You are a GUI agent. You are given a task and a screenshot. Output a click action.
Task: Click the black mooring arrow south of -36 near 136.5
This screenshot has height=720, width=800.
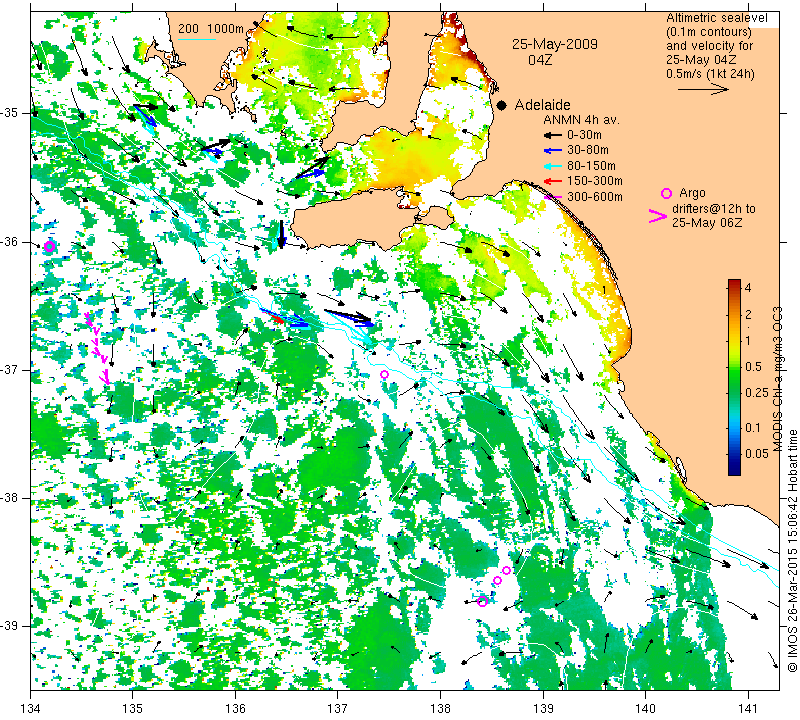coord(281,234)
